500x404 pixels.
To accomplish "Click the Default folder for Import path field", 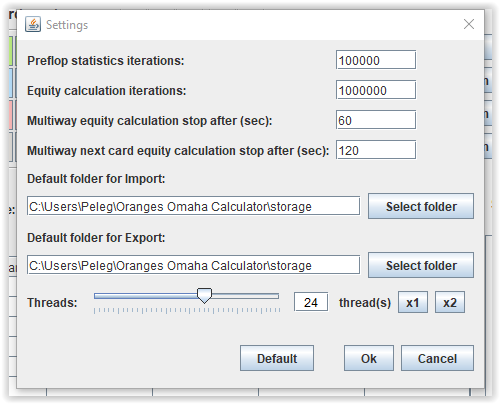I will pyautogui.click(x=193, y=206).
